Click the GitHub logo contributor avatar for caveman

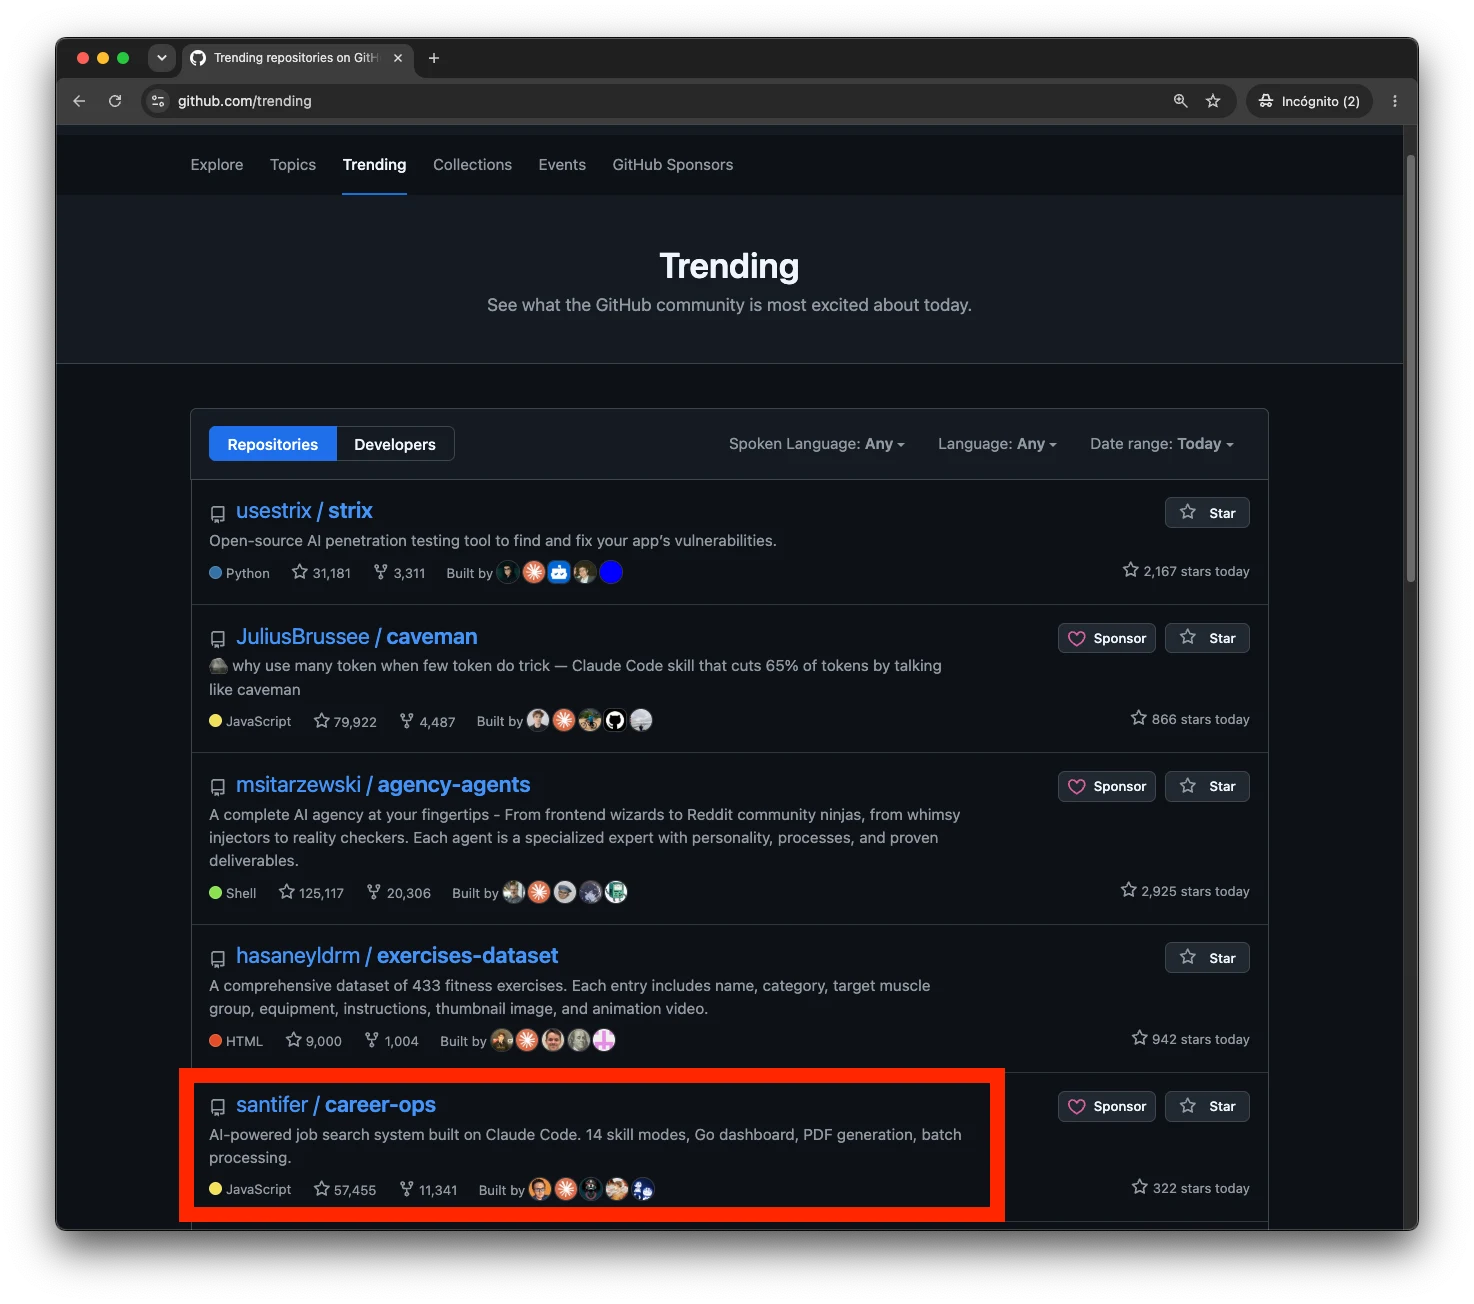(x=615, y=720)
